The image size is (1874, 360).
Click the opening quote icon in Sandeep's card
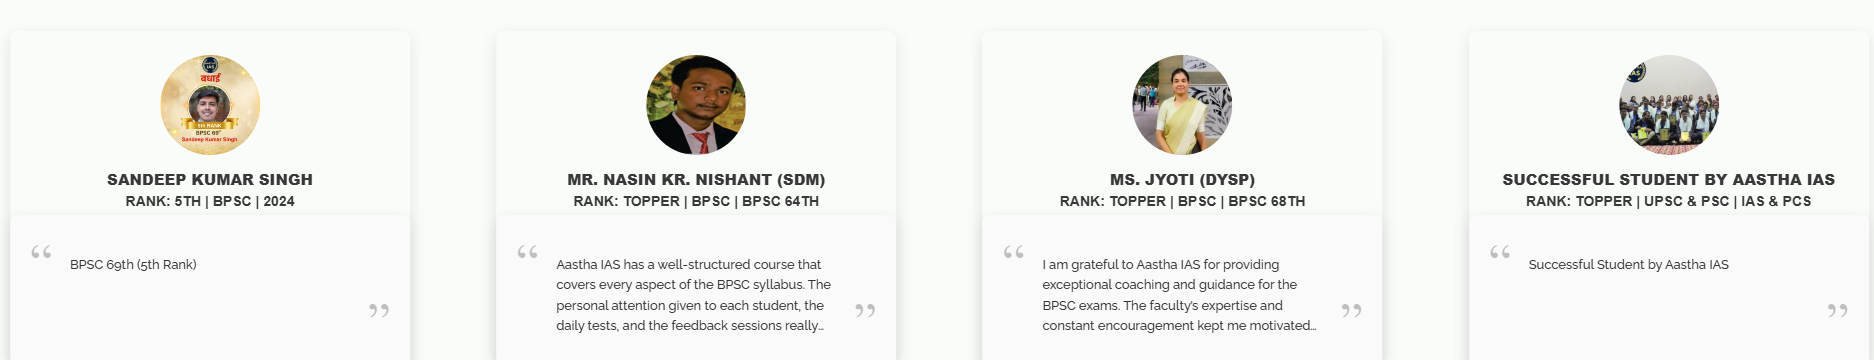(x=41, y=252)
